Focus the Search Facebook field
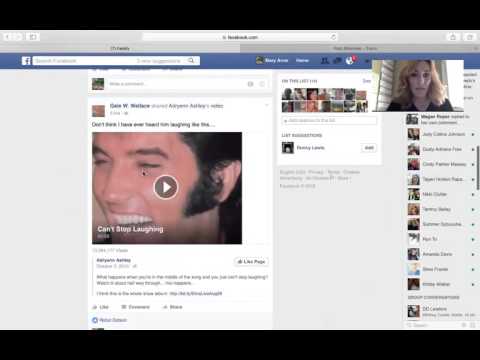 (110, 61)
